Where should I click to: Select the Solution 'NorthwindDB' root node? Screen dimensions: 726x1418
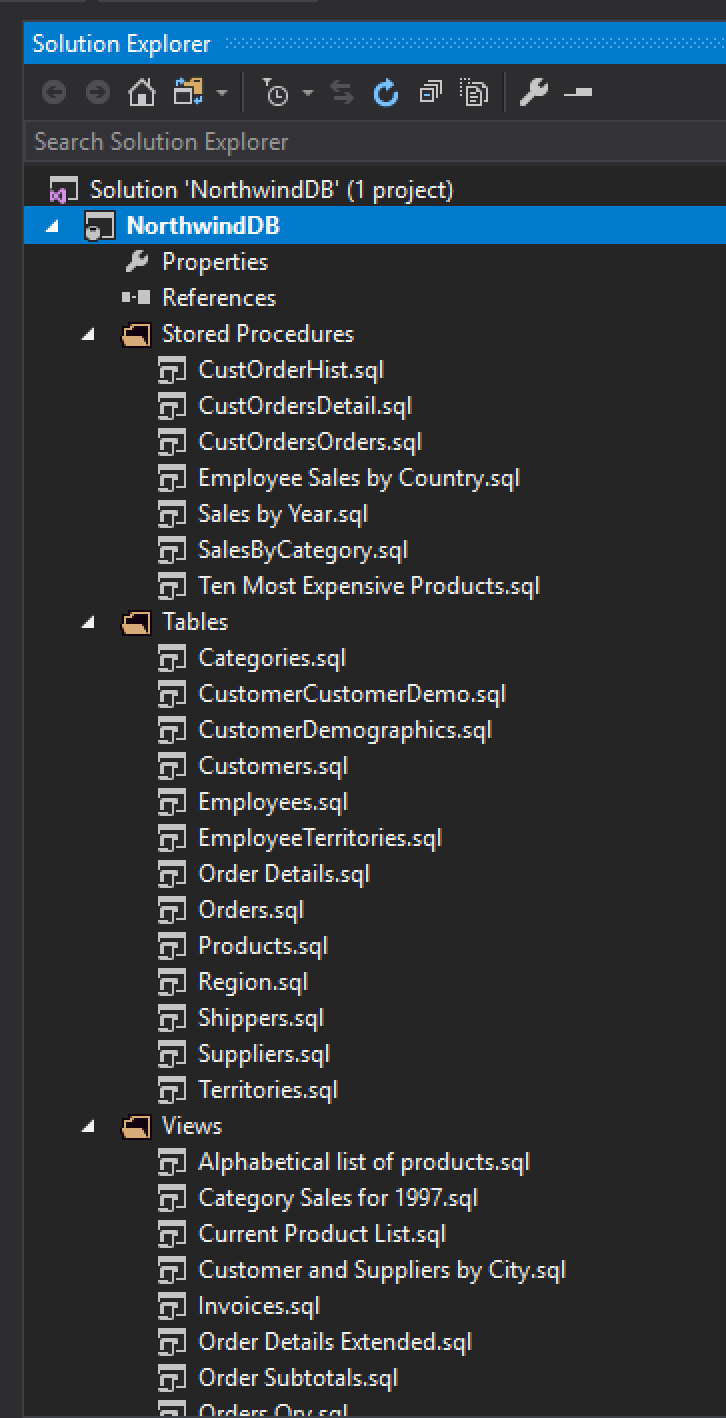271,189
